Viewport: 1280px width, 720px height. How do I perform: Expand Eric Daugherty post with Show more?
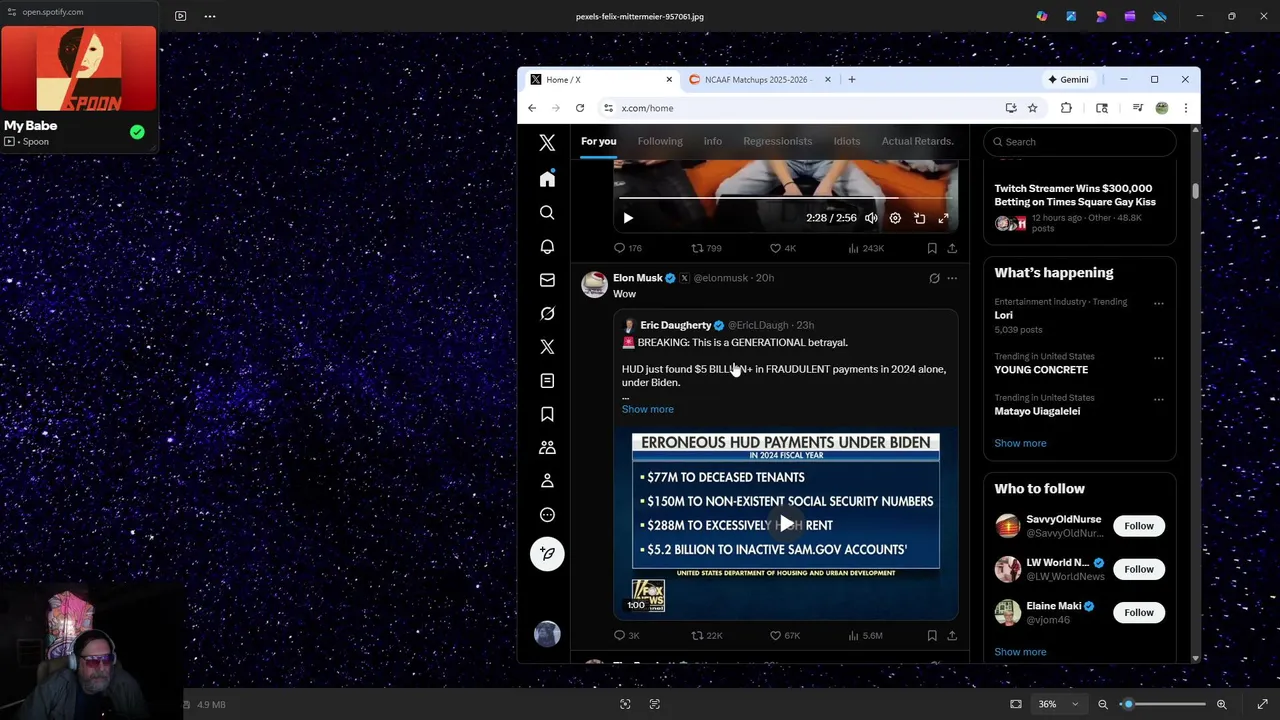(648, 409)
